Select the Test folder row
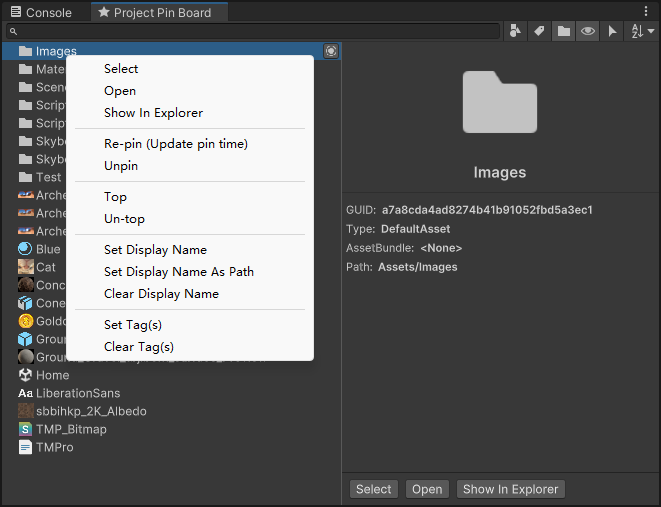Image resolution: width=661 pixels, height=507 pixels. click(35, 177)
